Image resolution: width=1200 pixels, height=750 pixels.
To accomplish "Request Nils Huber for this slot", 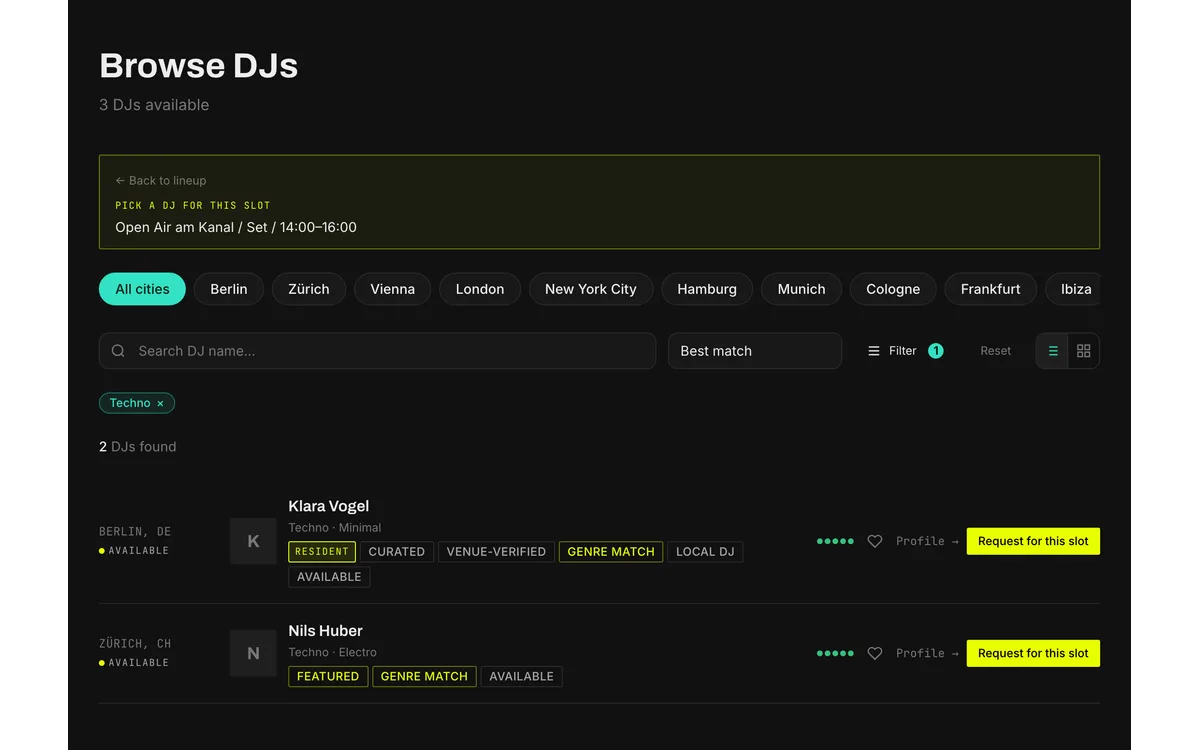I will click(x=1033, y=653).
